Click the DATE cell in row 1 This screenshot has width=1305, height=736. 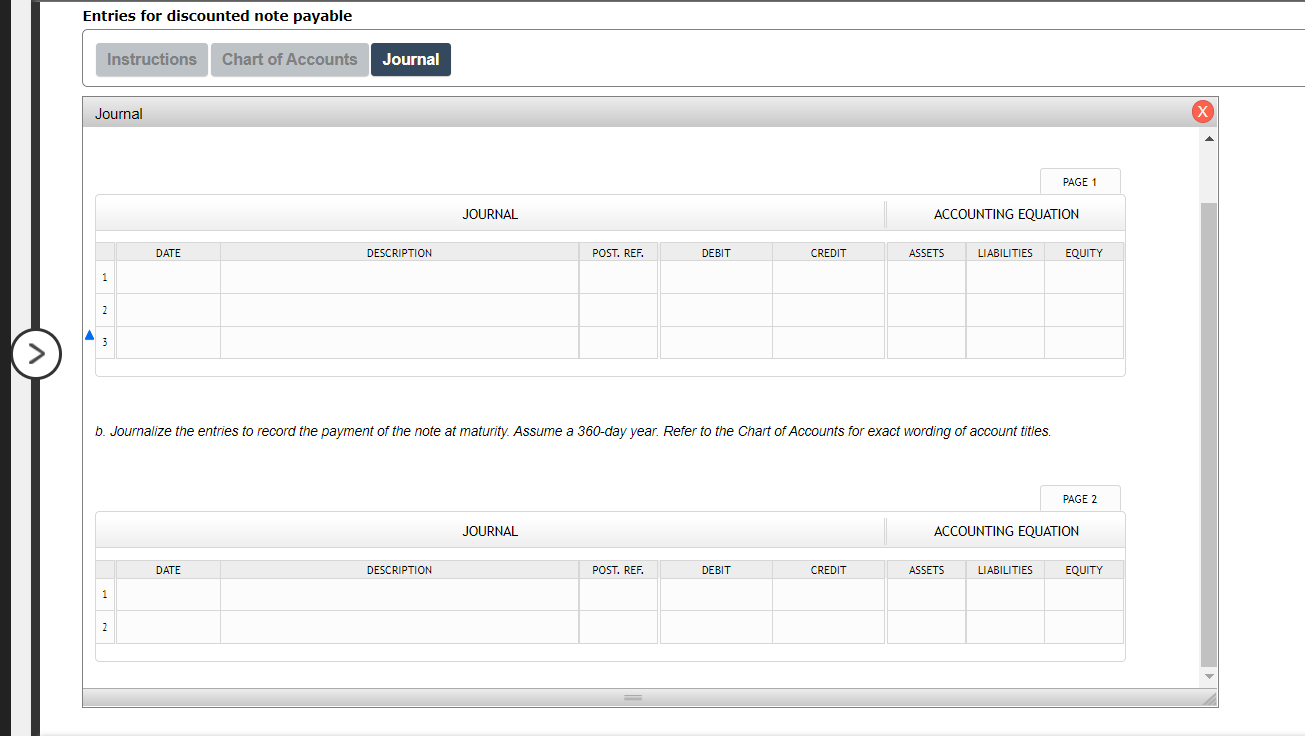pos(168,277)
